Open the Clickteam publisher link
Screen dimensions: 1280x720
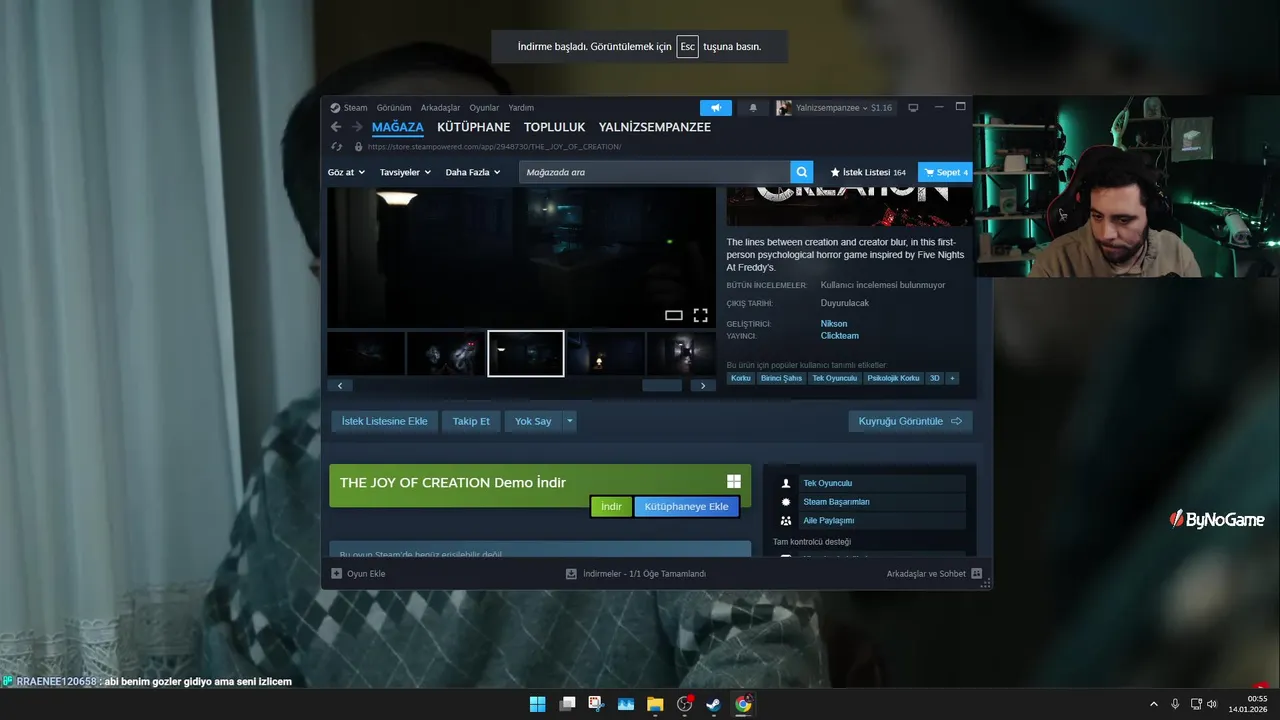pos(840,336)
